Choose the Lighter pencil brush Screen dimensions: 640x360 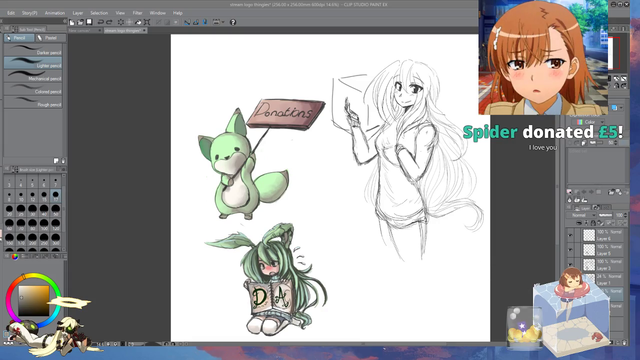33,63
